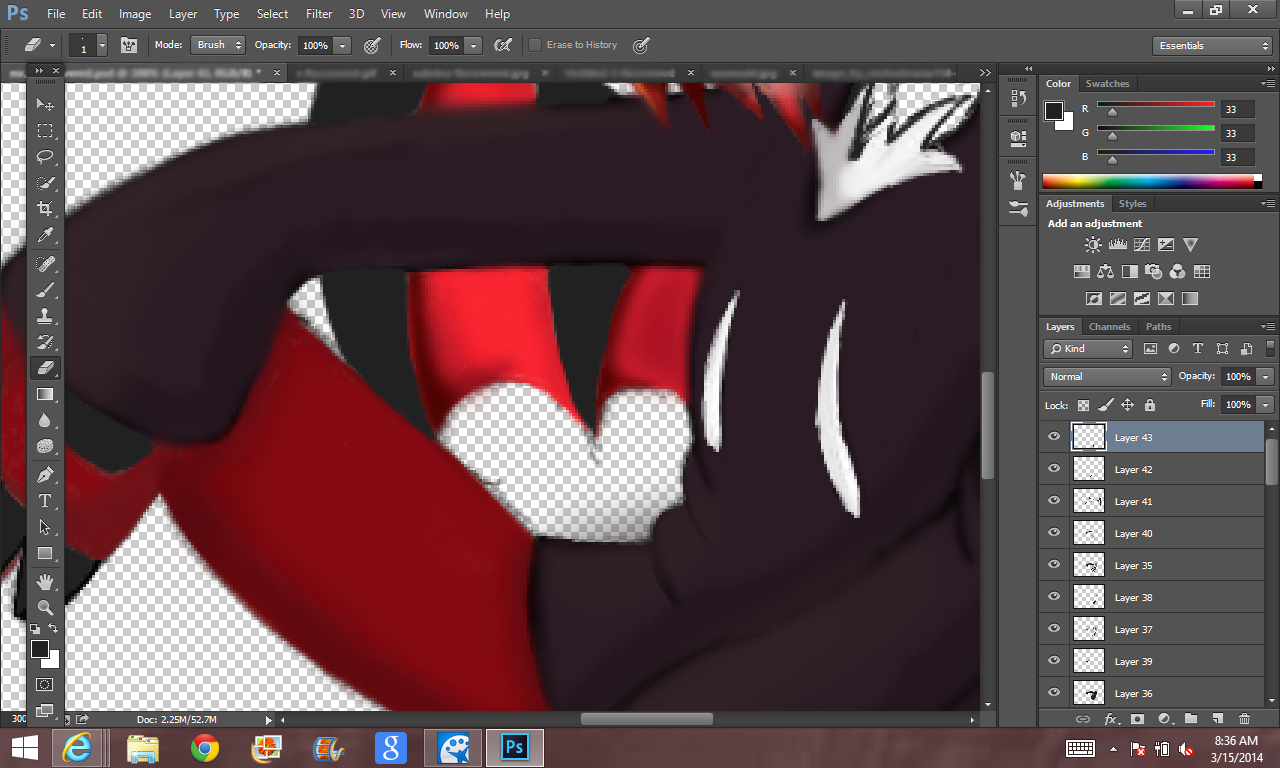Viewport: 1280px width, 768px height.
Task: Select the History Brush tool
Action: [x=45, y=342]
